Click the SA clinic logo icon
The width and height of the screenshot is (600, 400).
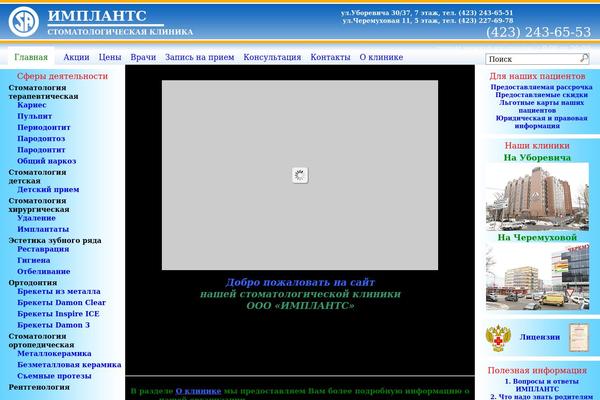[24, 22]
